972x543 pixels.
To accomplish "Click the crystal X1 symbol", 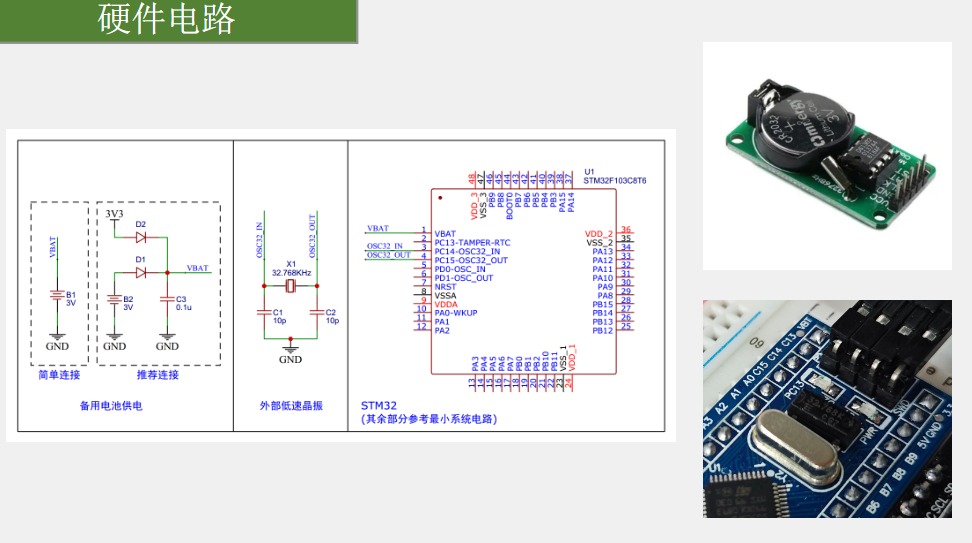I will (x=291, y=286).
